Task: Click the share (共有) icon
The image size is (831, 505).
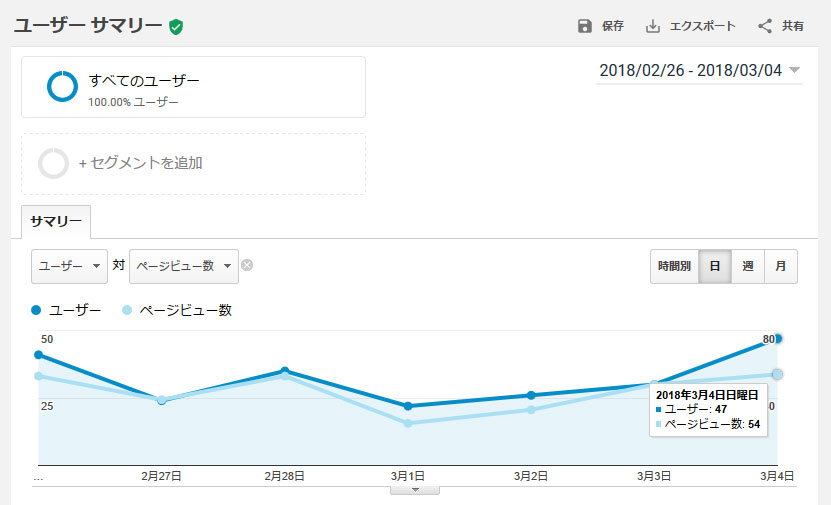Action: tap(765, 26)
